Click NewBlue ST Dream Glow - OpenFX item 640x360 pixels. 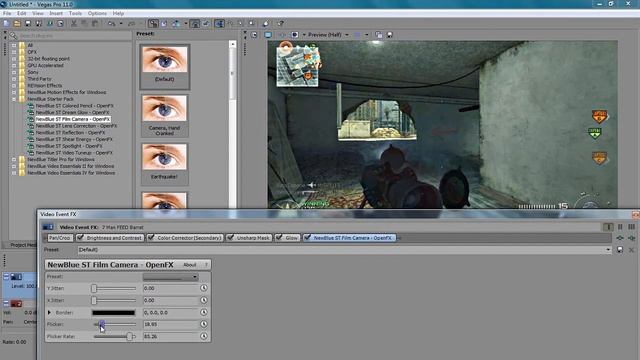coord(72,113)
